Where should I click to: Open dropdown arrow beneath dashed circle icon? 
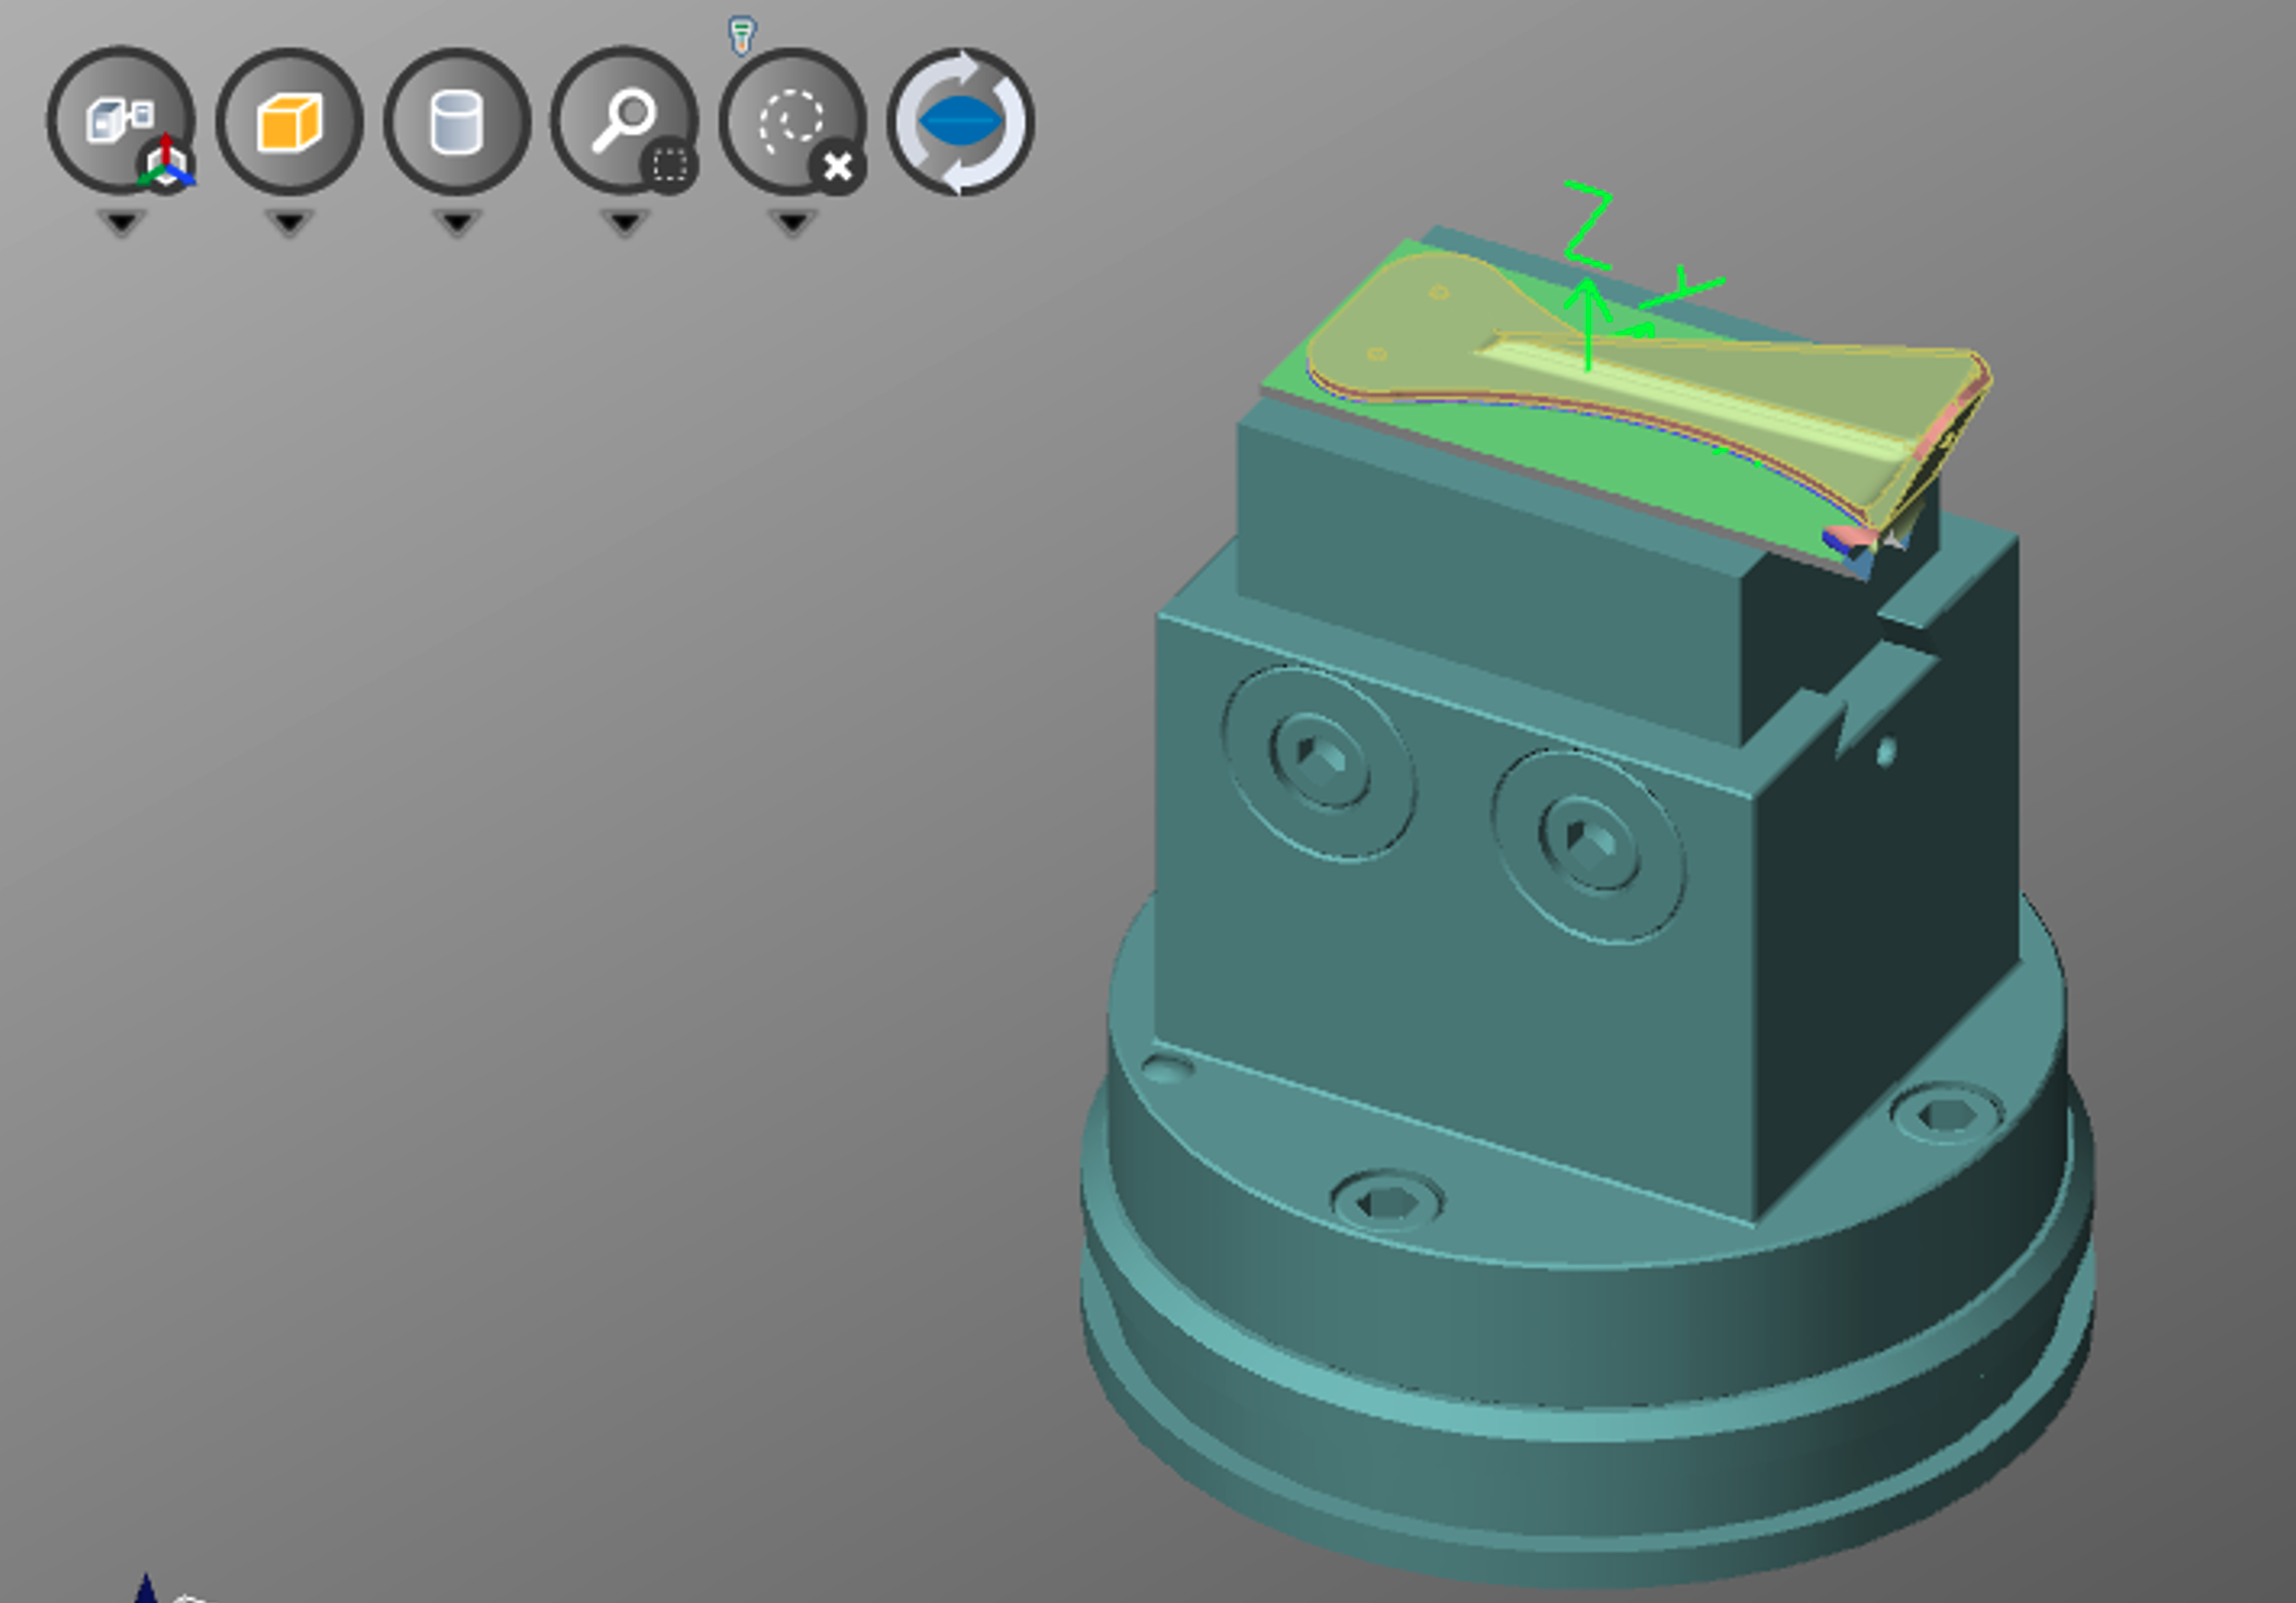[x=792, y=222]
